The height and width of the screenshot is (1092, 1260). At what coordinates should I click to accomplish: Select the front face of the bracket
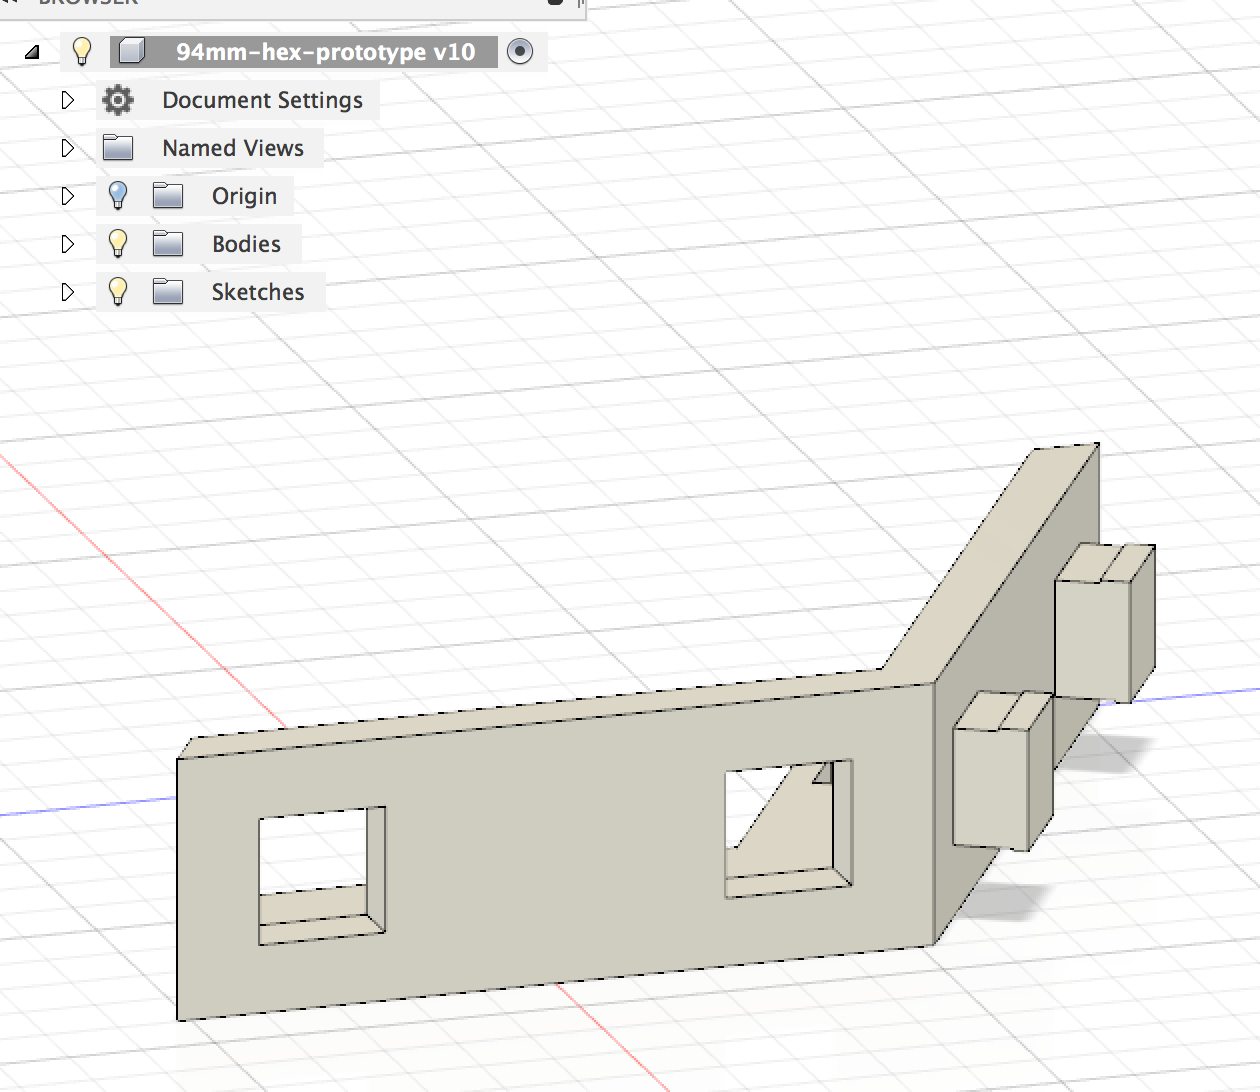point(555,850)
